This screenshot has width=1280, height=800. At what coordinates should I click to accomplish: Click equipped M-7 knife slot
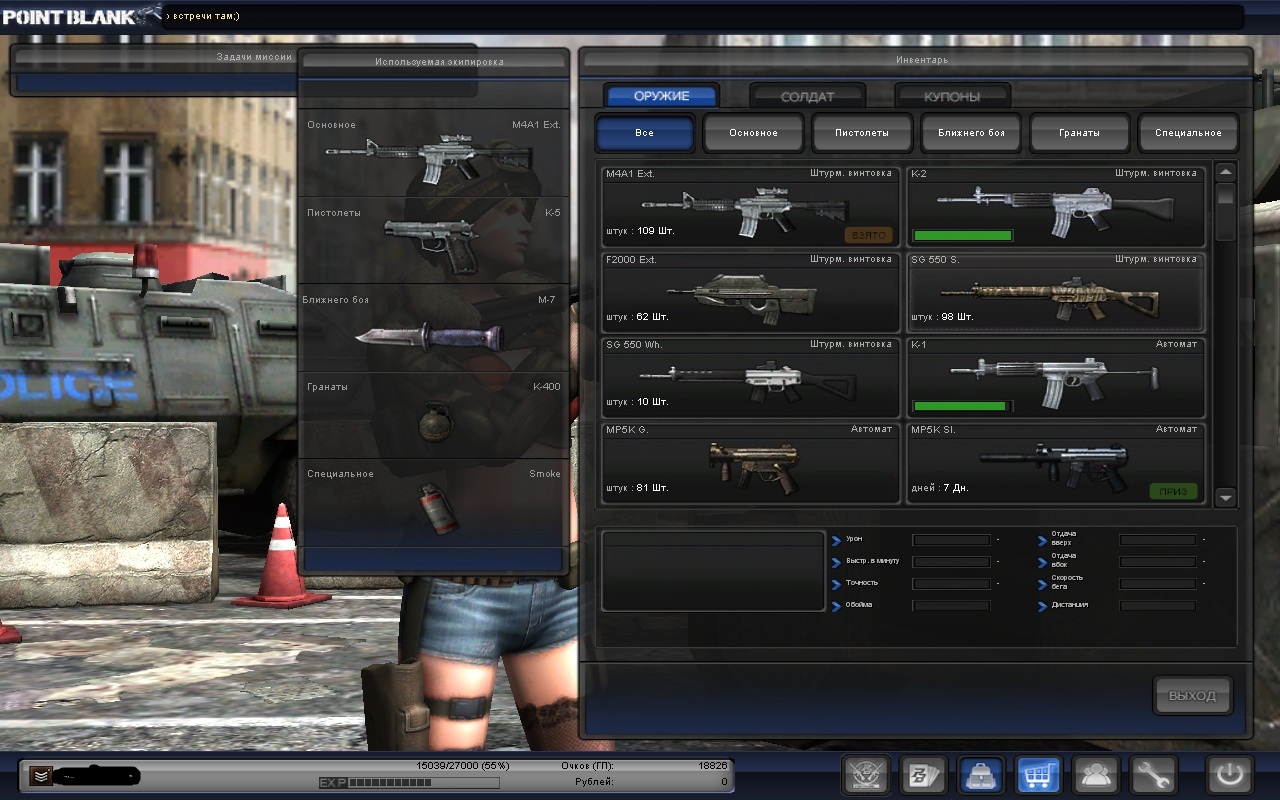click(434, 329)
